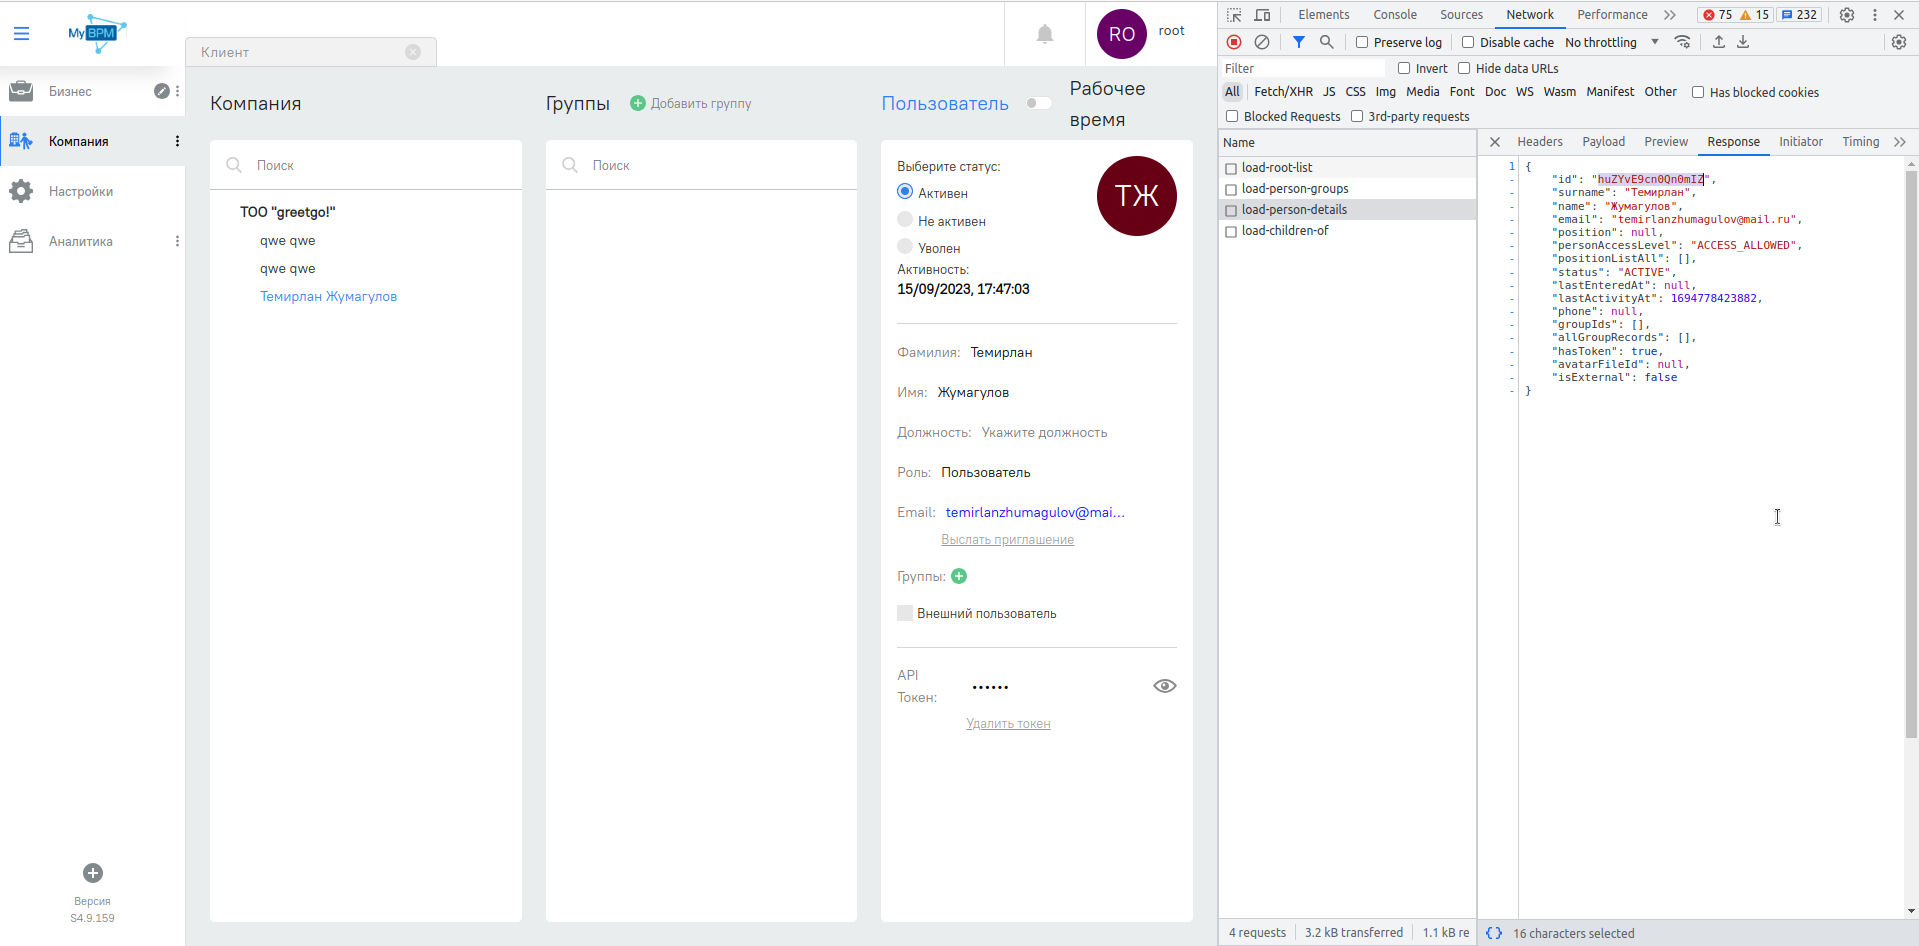Enable Preserve log checkbox

(1362, 42)
